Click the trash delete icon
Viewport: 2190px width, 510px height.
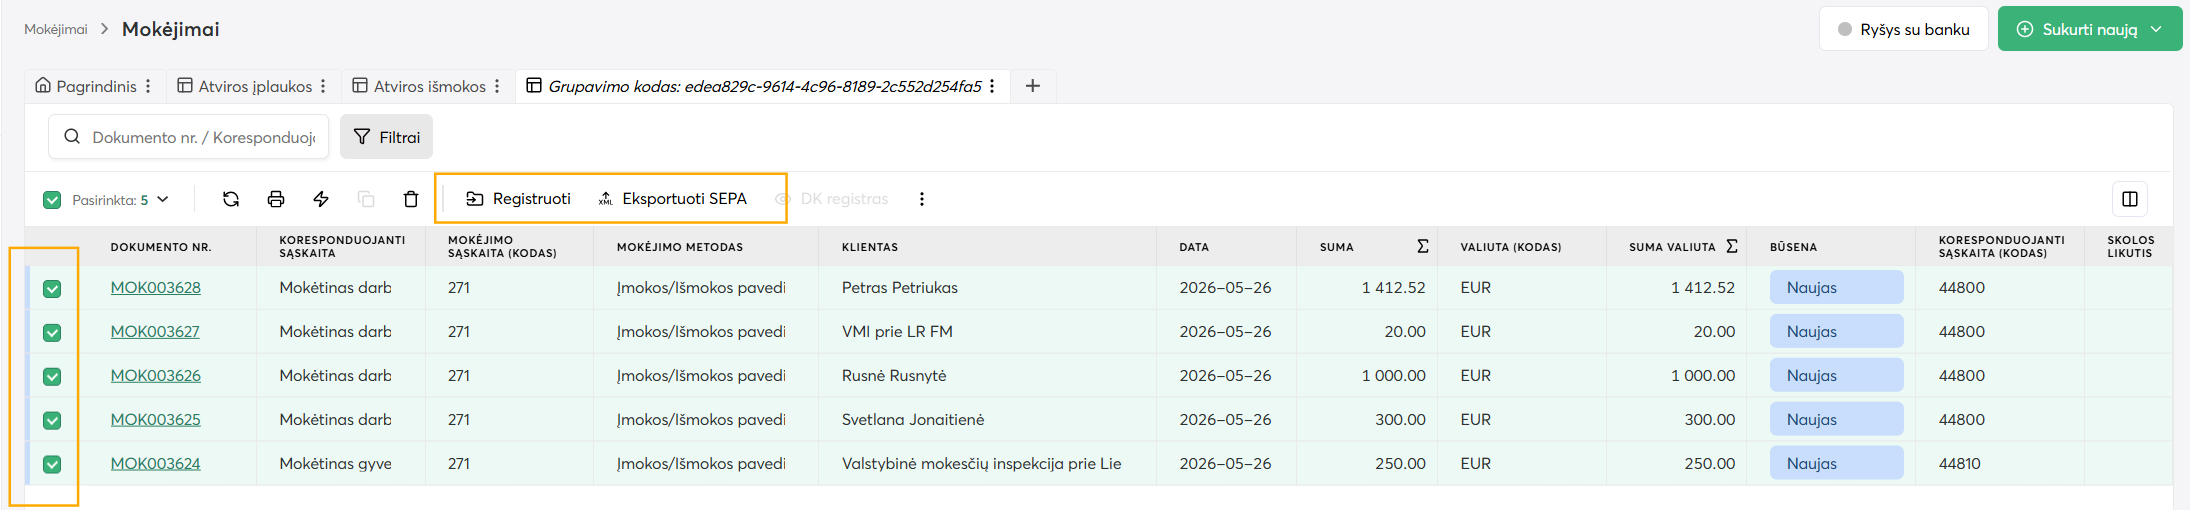tap(411, 199)
